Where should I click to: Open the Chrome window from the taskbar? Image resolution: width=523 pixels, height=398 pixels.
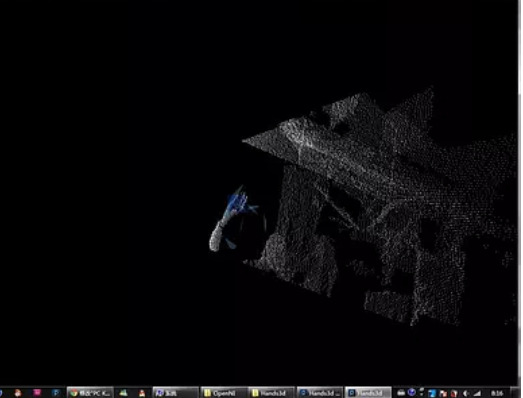point(90,393)
